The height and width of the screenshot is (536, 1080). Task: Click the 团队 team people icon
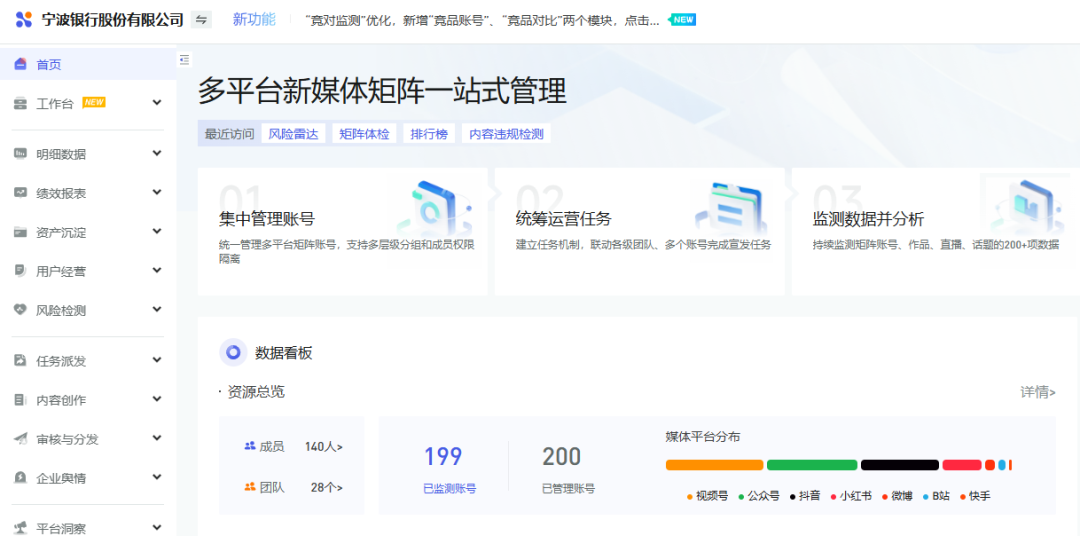click(x=250, y=487)
